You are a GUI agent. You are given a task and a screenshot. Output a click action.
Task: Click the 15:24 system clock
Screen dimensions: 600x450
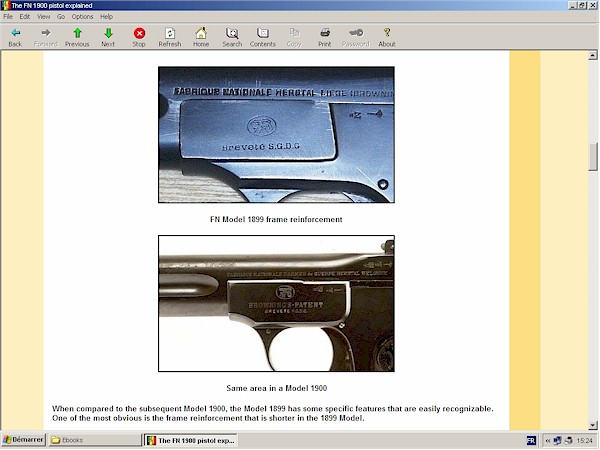[585, 440]
